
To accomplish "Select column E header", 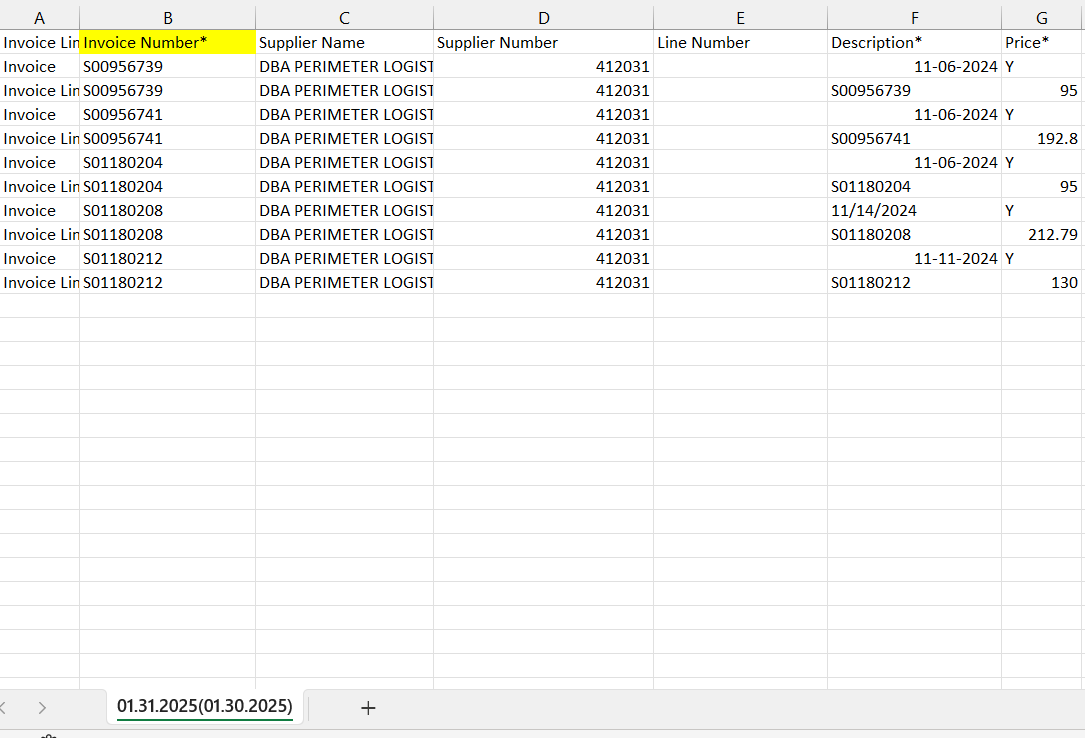I will 740,18.
